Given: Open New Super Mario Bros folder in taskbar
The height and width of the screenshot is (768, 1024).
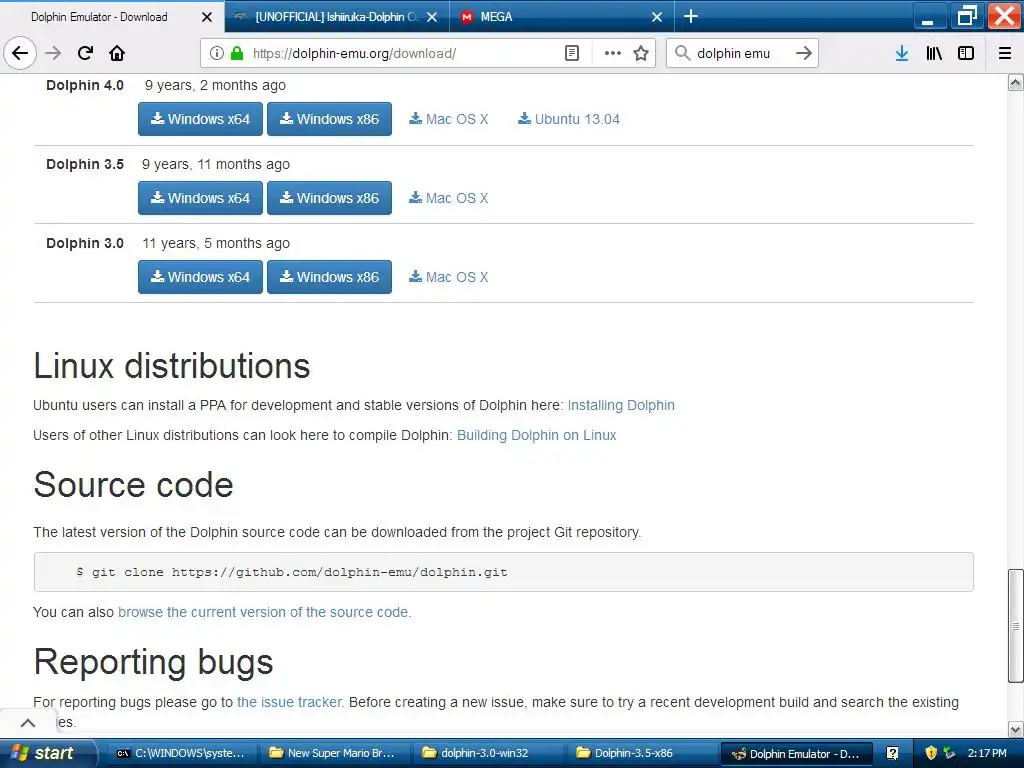Looking at the screenshot, I should coord(334,753).
